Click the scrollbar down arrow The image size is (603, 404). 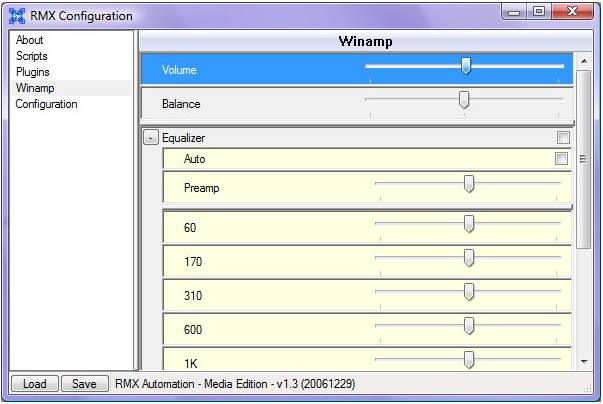pyautogui.click(x=584, y=362)
